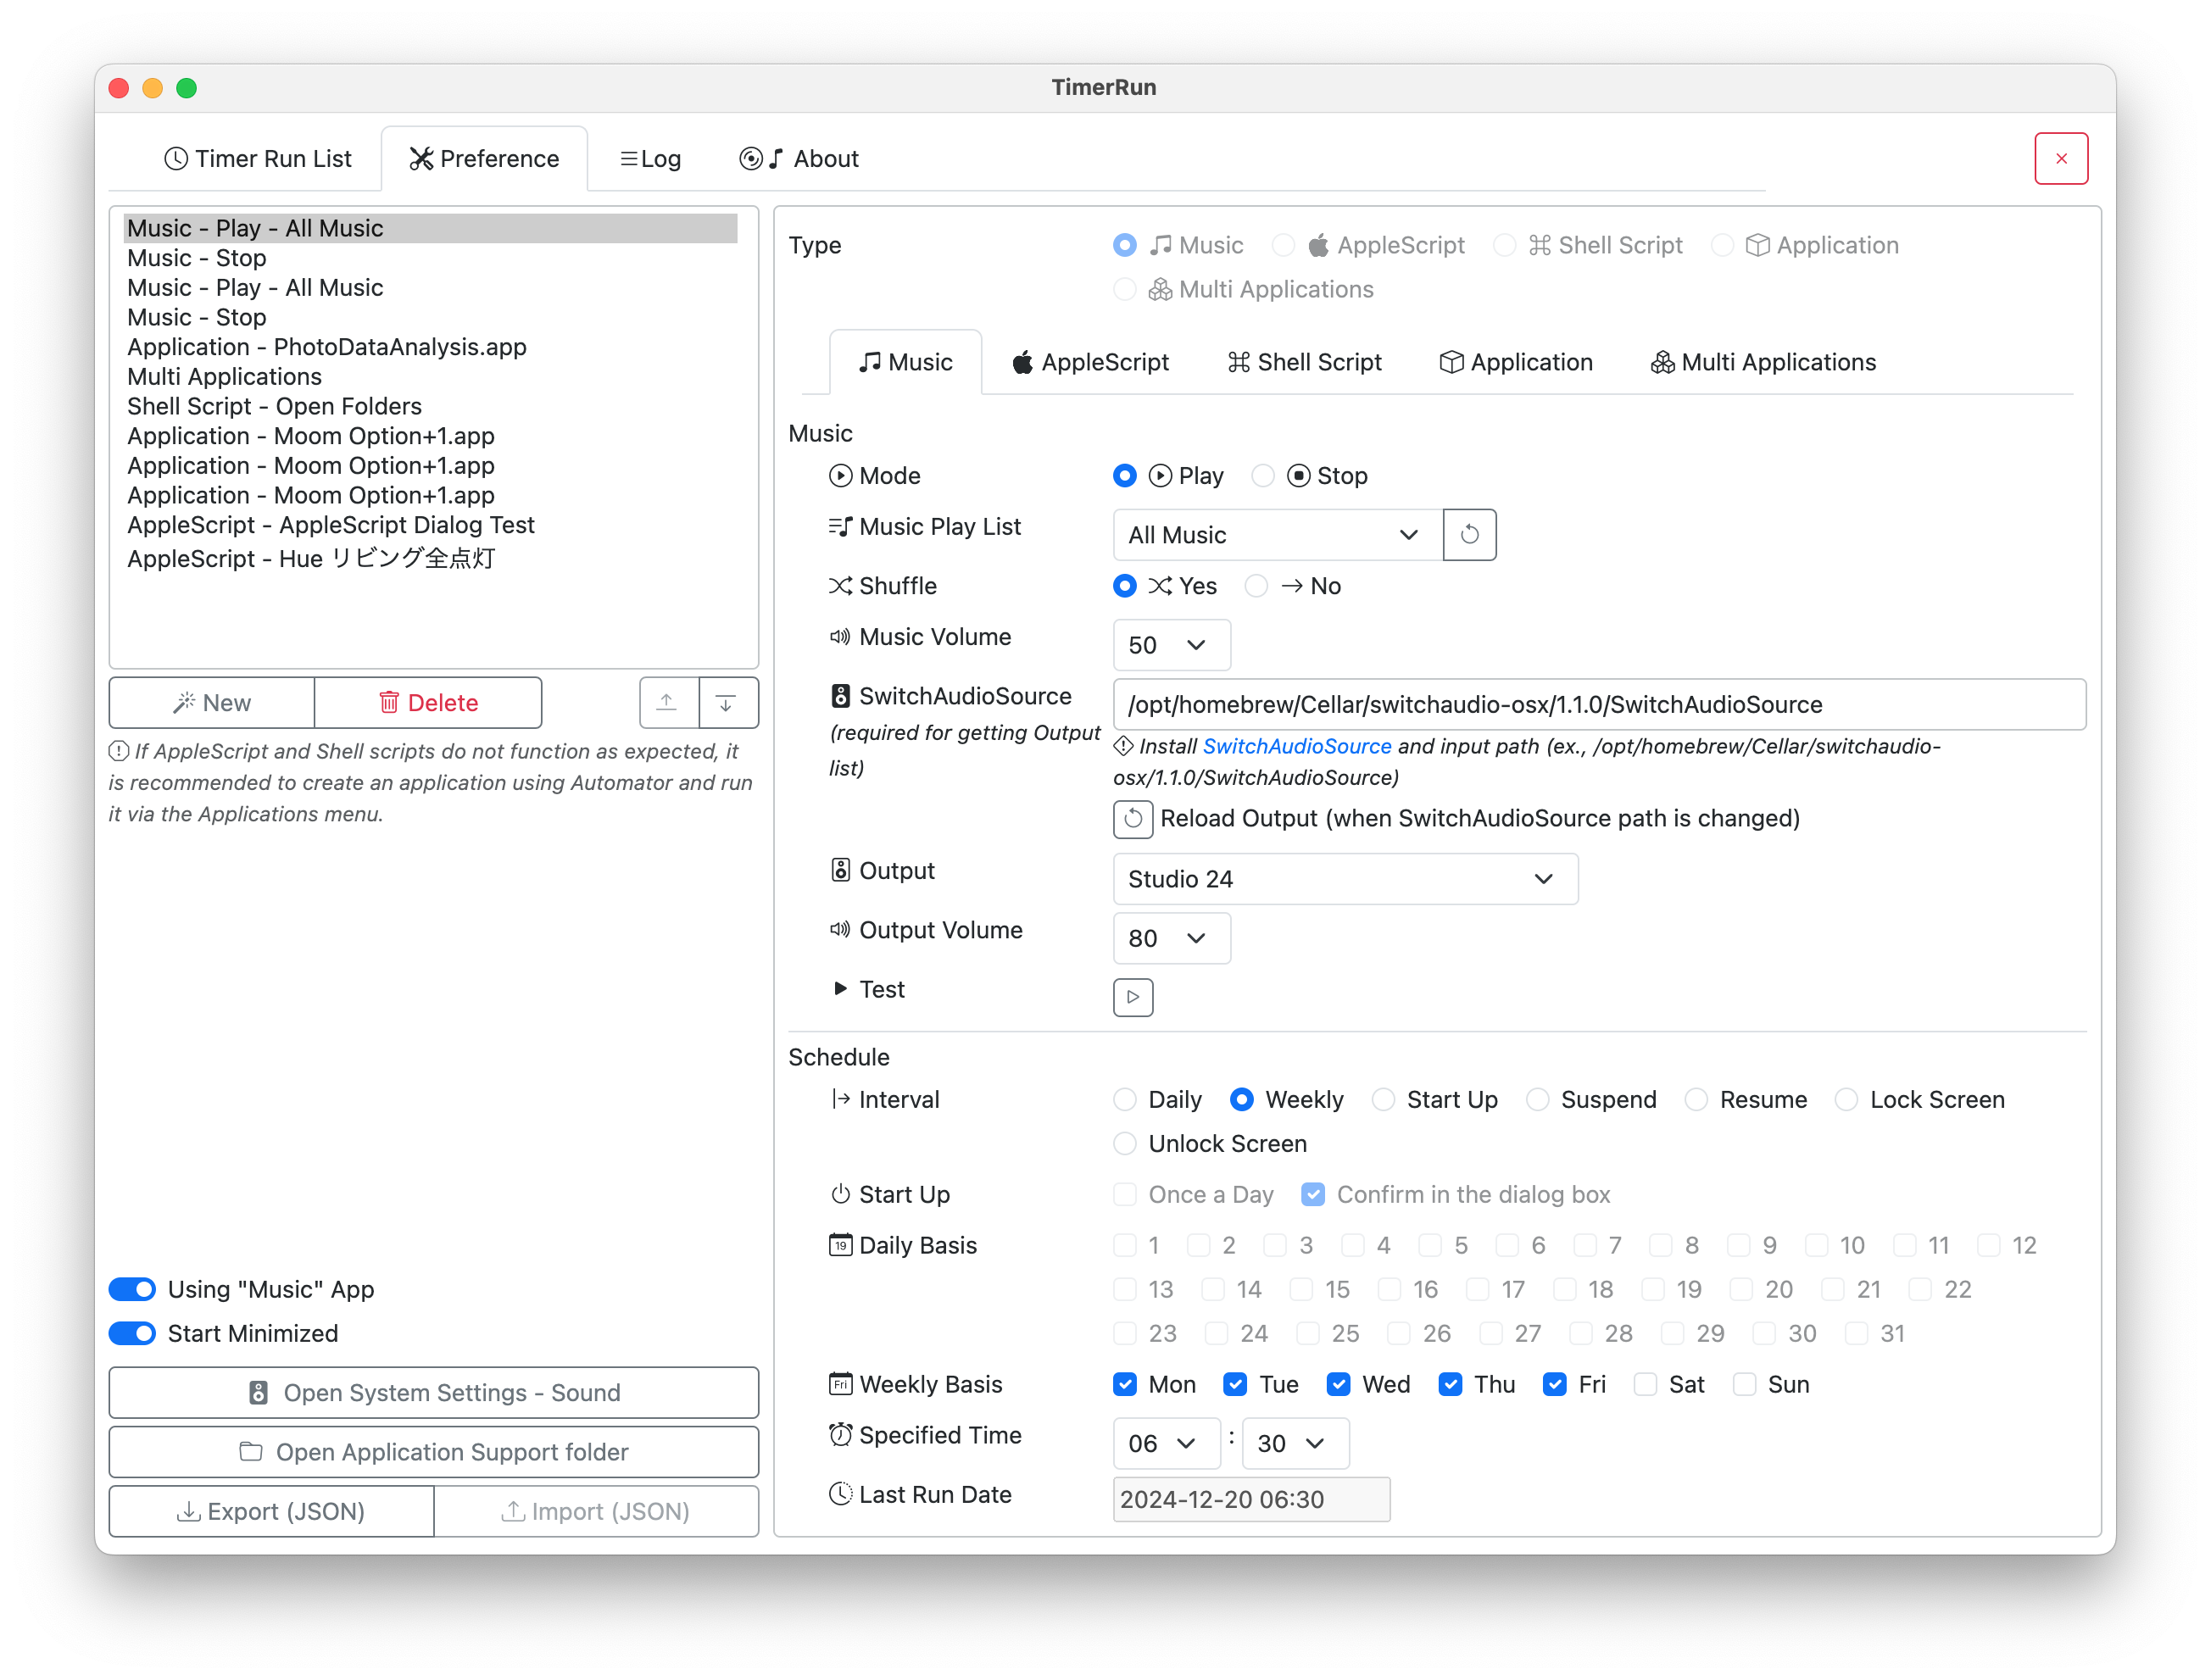Click the Specified Time alarm clock icon
This screenshot has height=1680, width=2211.
pyautogui.click(x=840, y=1435)
